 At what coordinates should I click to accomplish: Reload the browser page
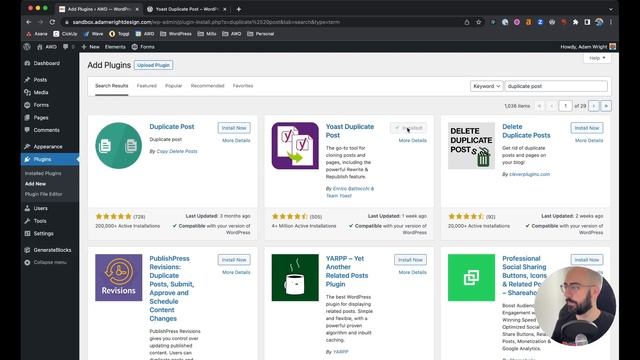pyautogui.click(x=52, y=22)
